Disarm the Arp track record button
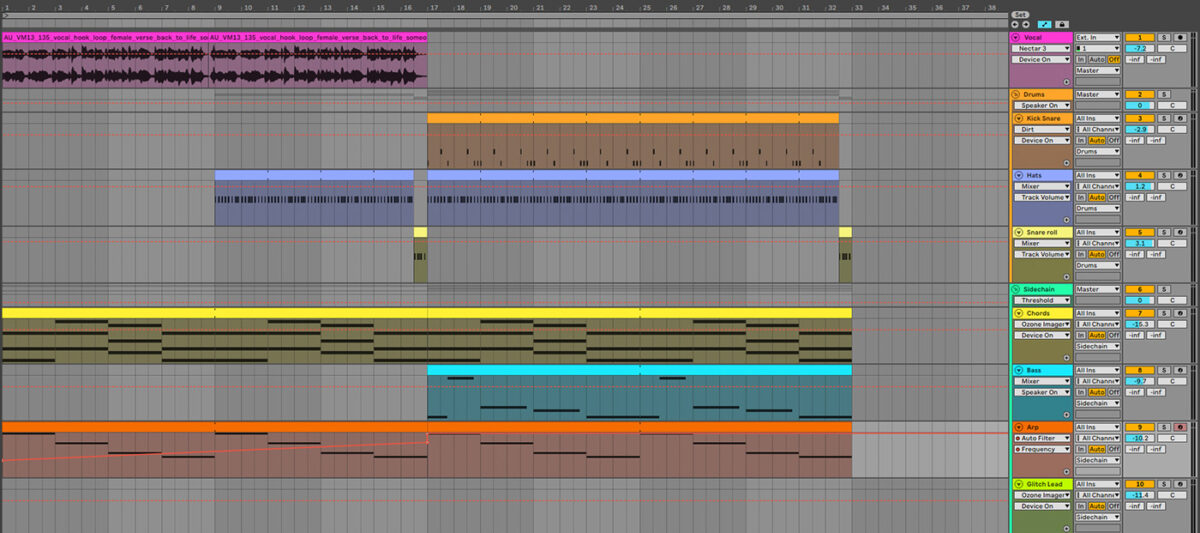Screen dimensions: 1200x533 coord(1180,427)
